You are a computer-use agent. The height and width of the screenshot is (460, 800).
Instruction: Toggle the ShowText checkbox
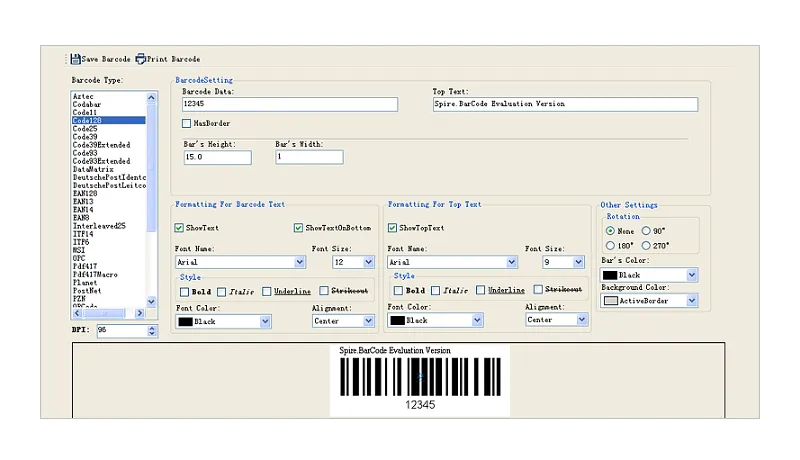[179, 228]
